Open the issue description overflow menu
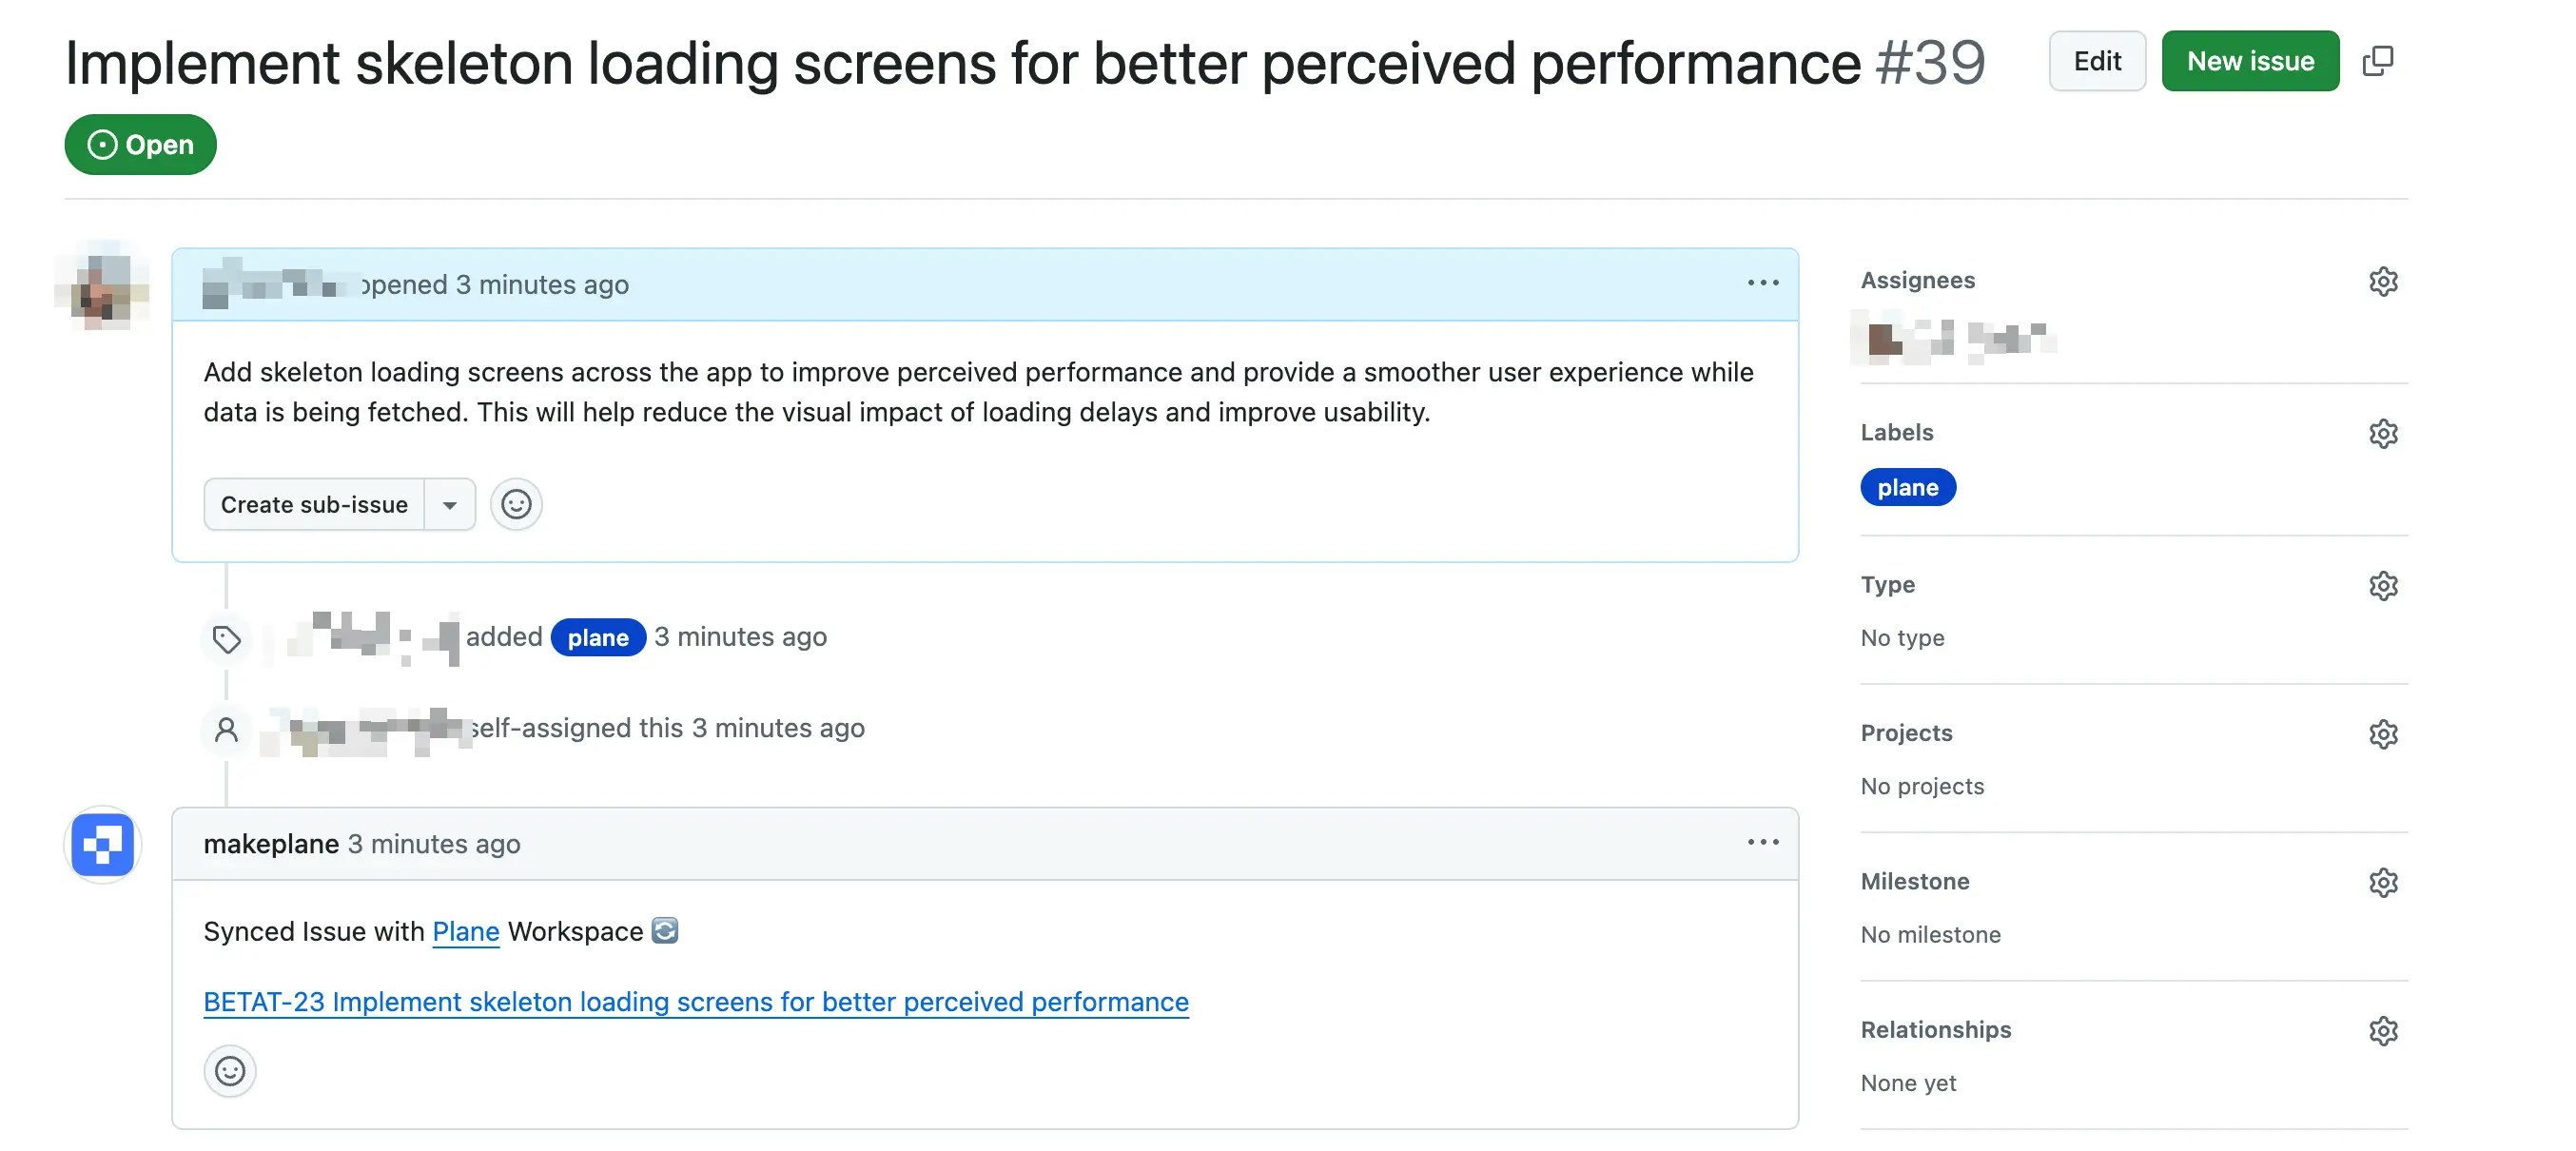Viewport: 2576px width, 1151px height. [x=1763, y=283]
